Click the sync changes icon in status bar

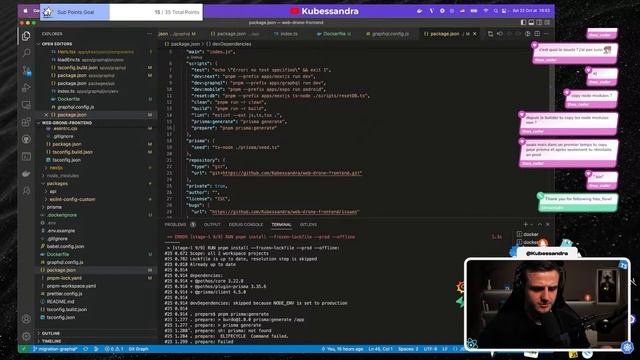click(x=86, y=349)
